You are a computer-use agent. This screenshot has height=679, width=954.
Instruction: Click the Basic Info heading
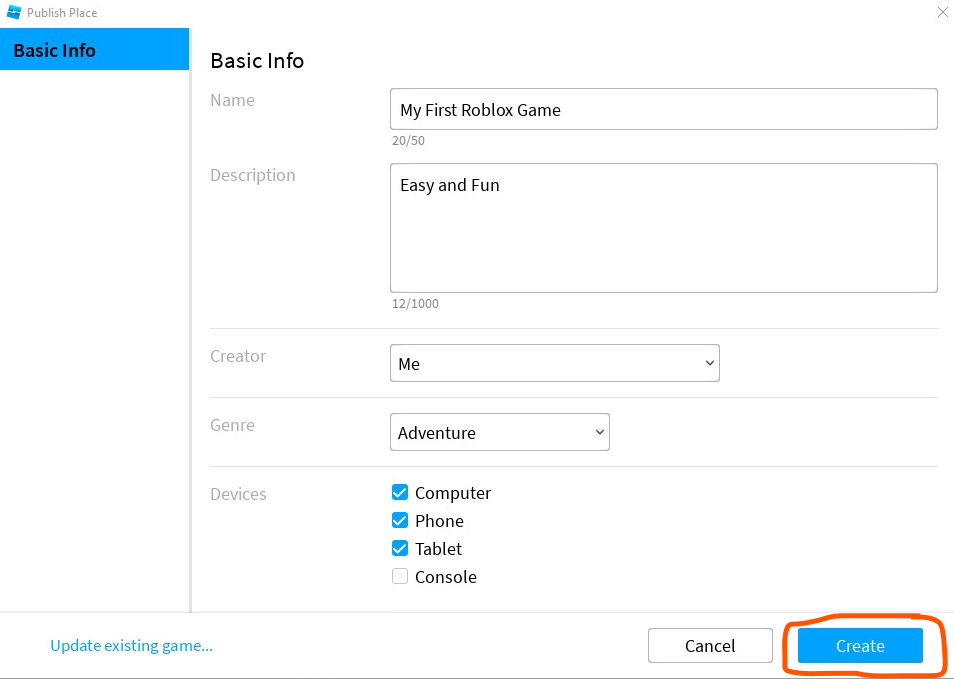click(x=257, y=61)
